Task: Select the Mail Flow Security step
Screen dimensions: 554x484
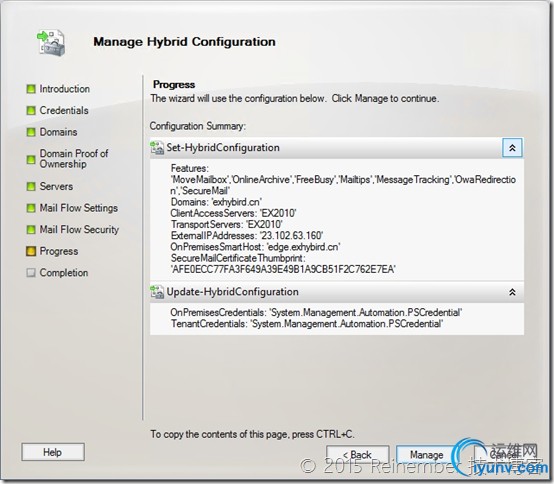Action: click(x=79, y=230)
